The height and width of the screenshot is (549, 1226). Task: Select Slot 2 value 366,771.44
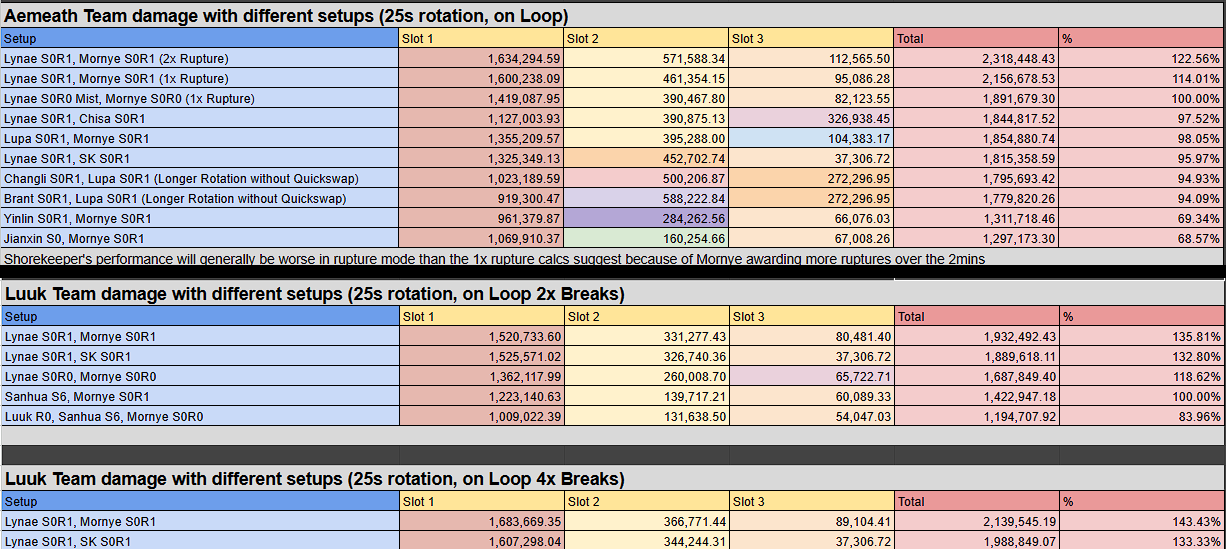646,522
